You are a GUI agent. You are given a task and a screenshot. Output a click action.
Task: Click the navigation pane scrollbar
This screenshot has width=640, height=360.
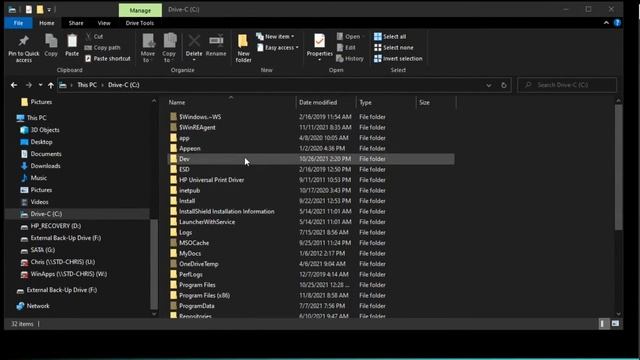click(x=154, y=264)
